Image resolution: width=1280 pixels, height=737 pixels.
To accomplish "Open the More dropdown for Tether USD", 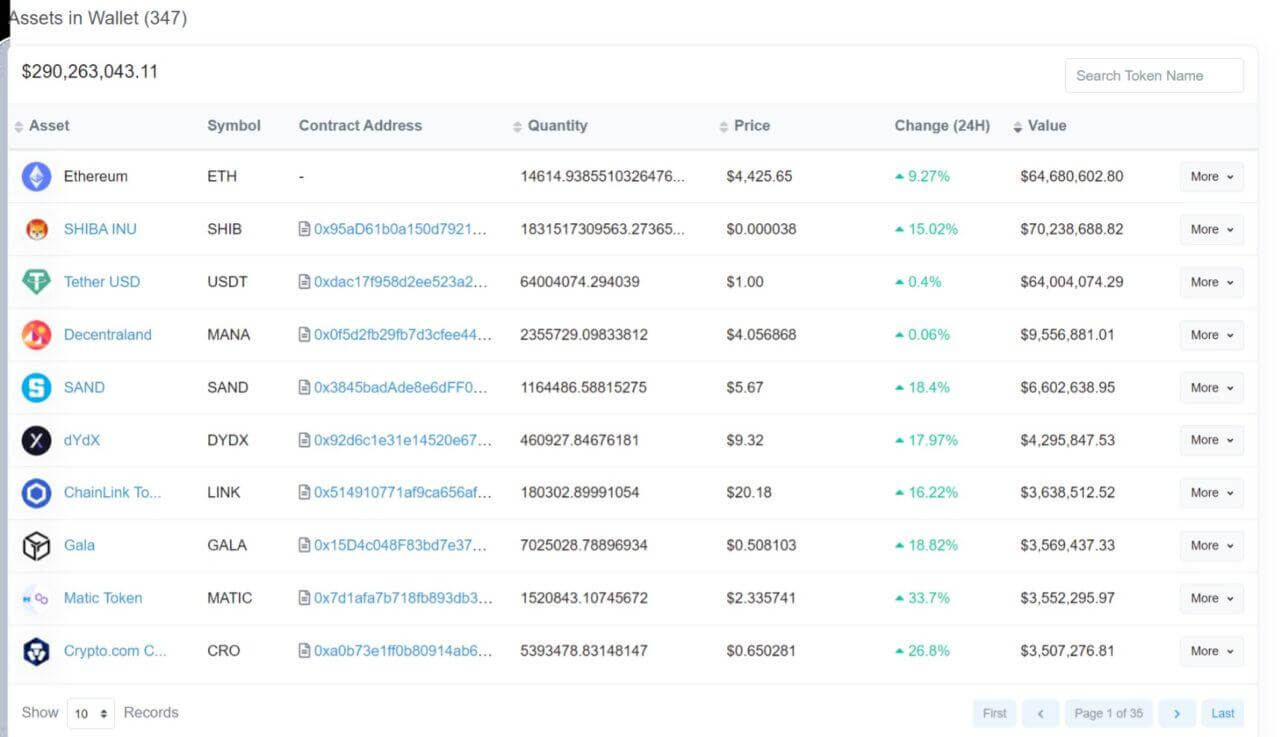I will [x=1212, y=282].
